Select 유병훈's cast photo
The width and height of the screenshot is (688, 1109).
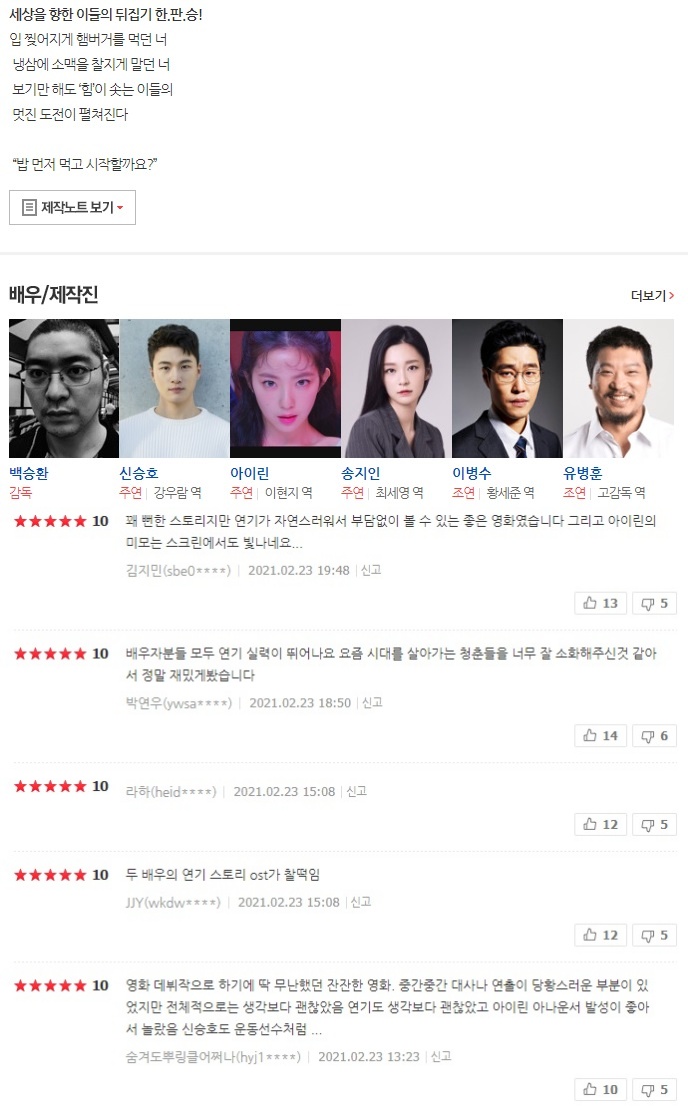click(x=618, y=388)
